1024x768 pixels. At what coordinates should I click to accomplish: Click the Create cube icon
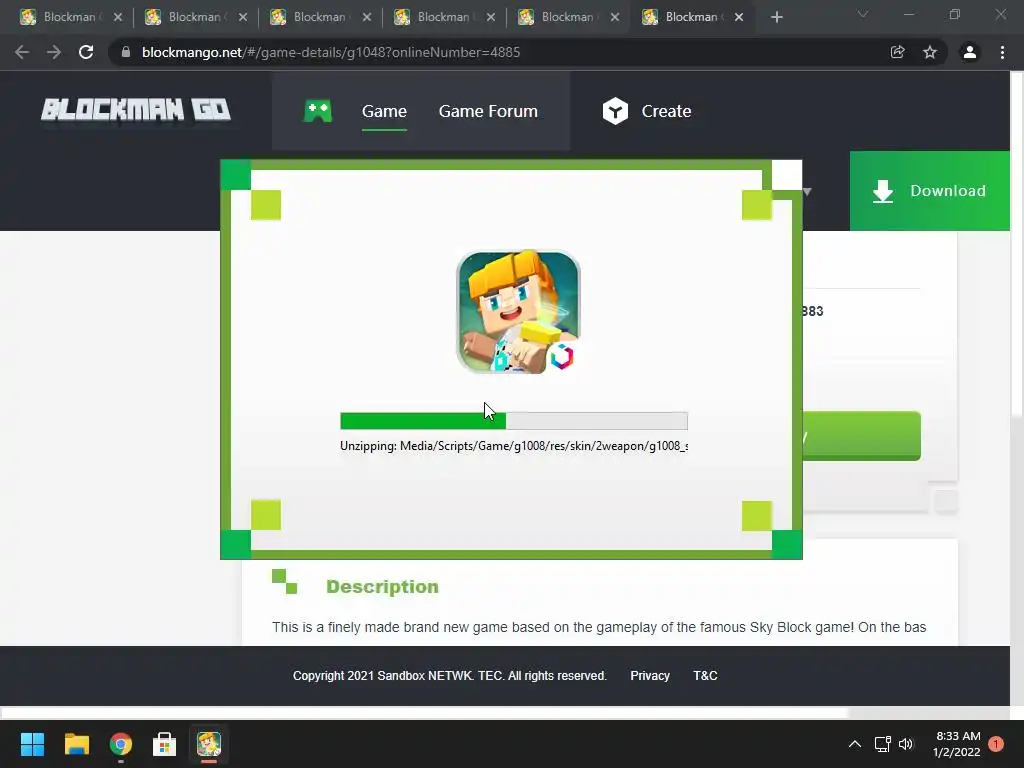[615, 111]
